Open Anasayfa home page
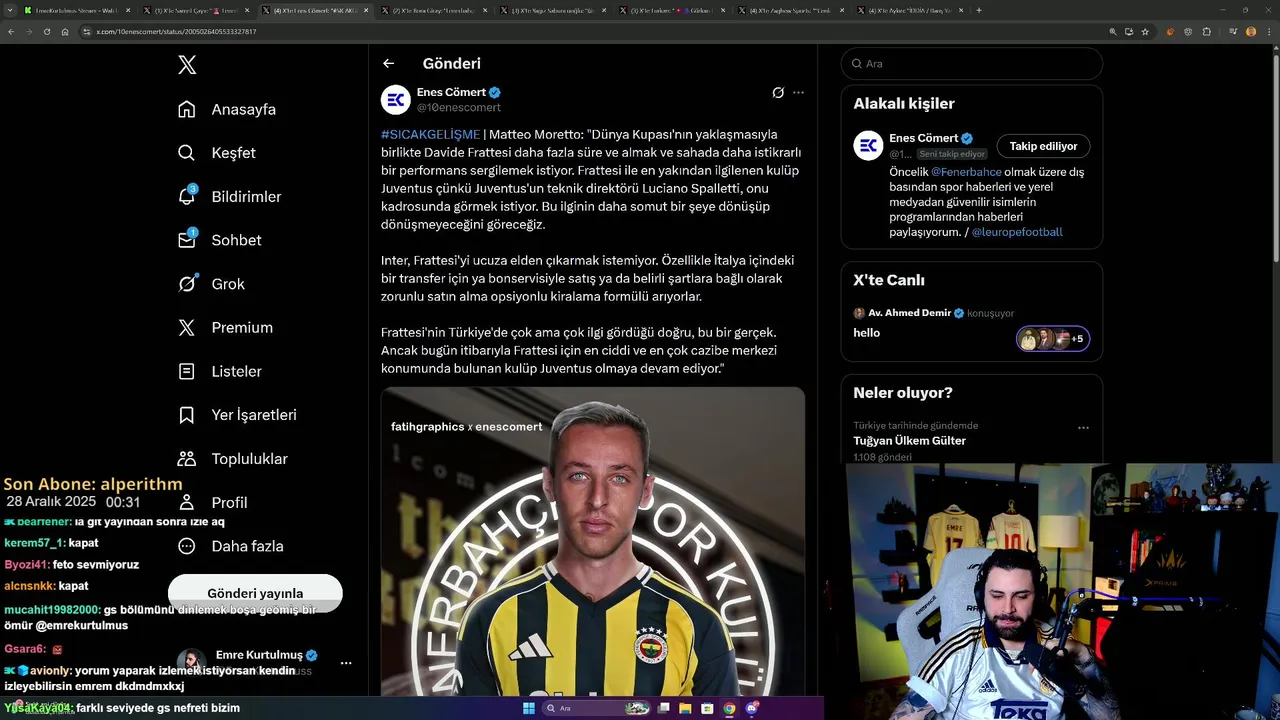Screen dimensions: 1280x720 (227, 109)
